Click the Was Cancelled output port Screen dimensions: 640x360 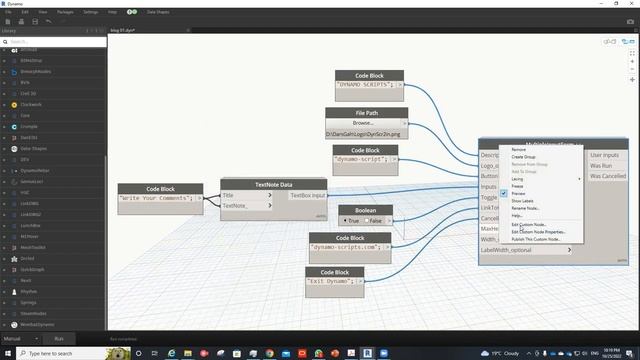pyautogui.click(x=608, y=176)
